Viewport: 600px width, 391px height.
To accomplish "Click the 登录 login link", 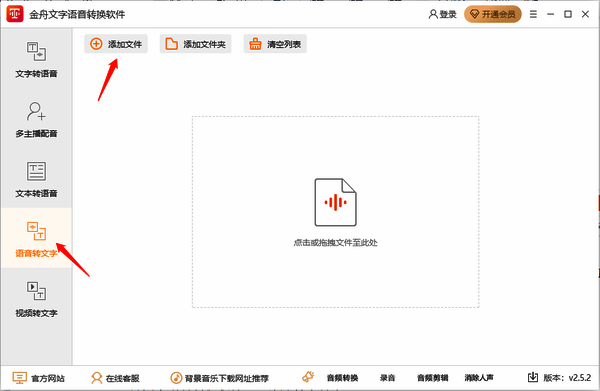I will click(442, 14).
